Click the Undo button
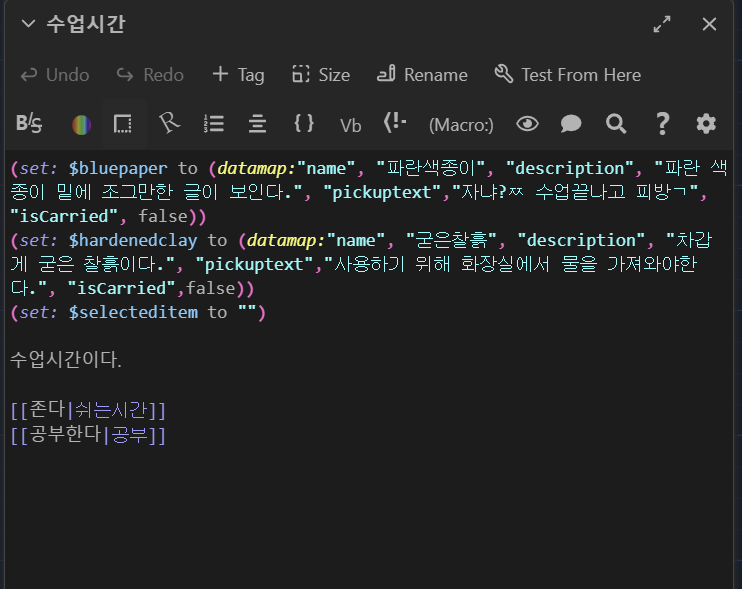Image resolution: width=742 pixels, height=589 pixels. coord(55,75)
